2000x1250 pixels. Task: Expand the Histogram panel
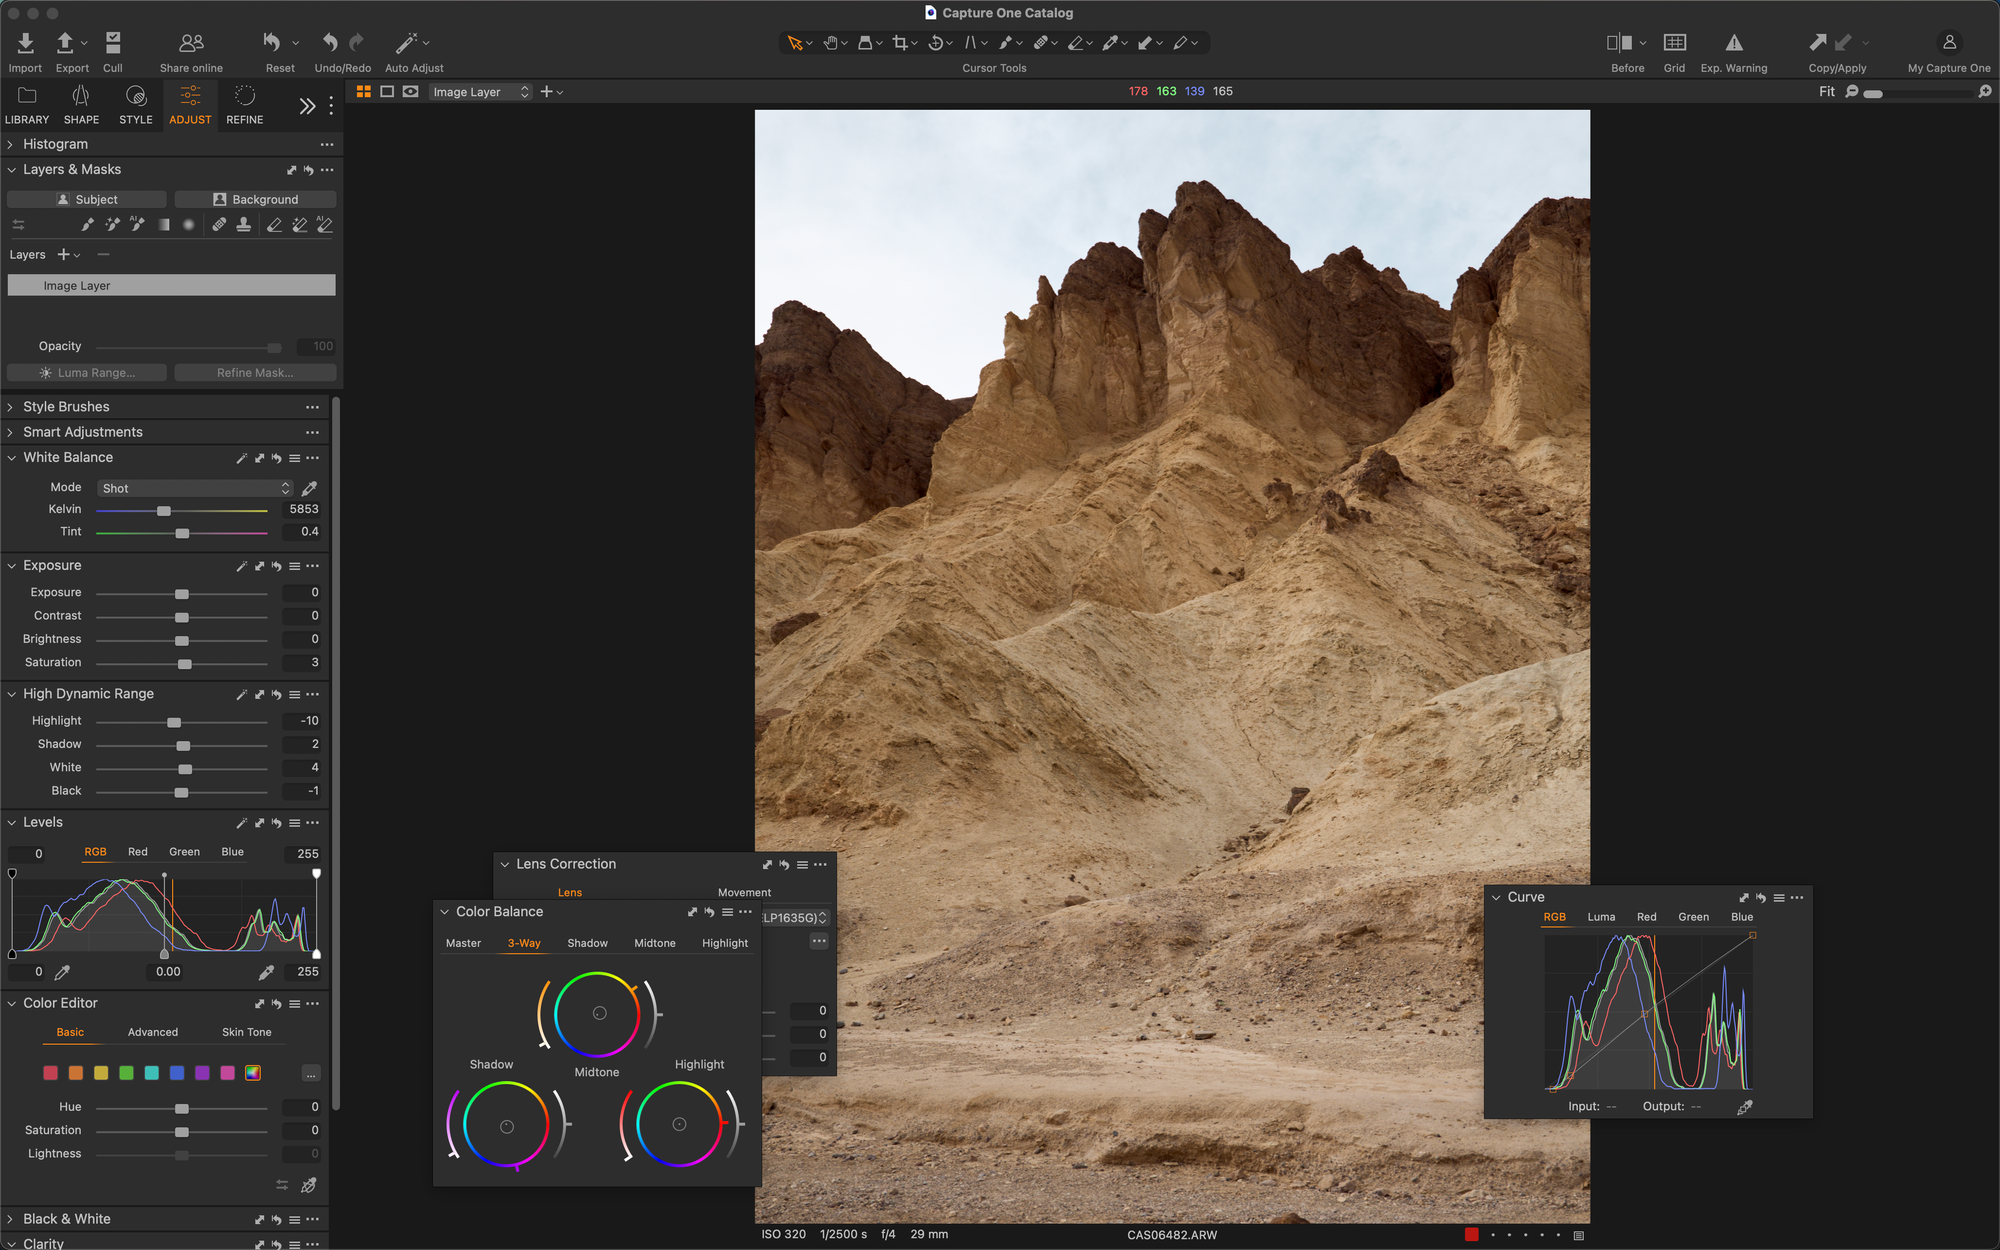[11, 144]
